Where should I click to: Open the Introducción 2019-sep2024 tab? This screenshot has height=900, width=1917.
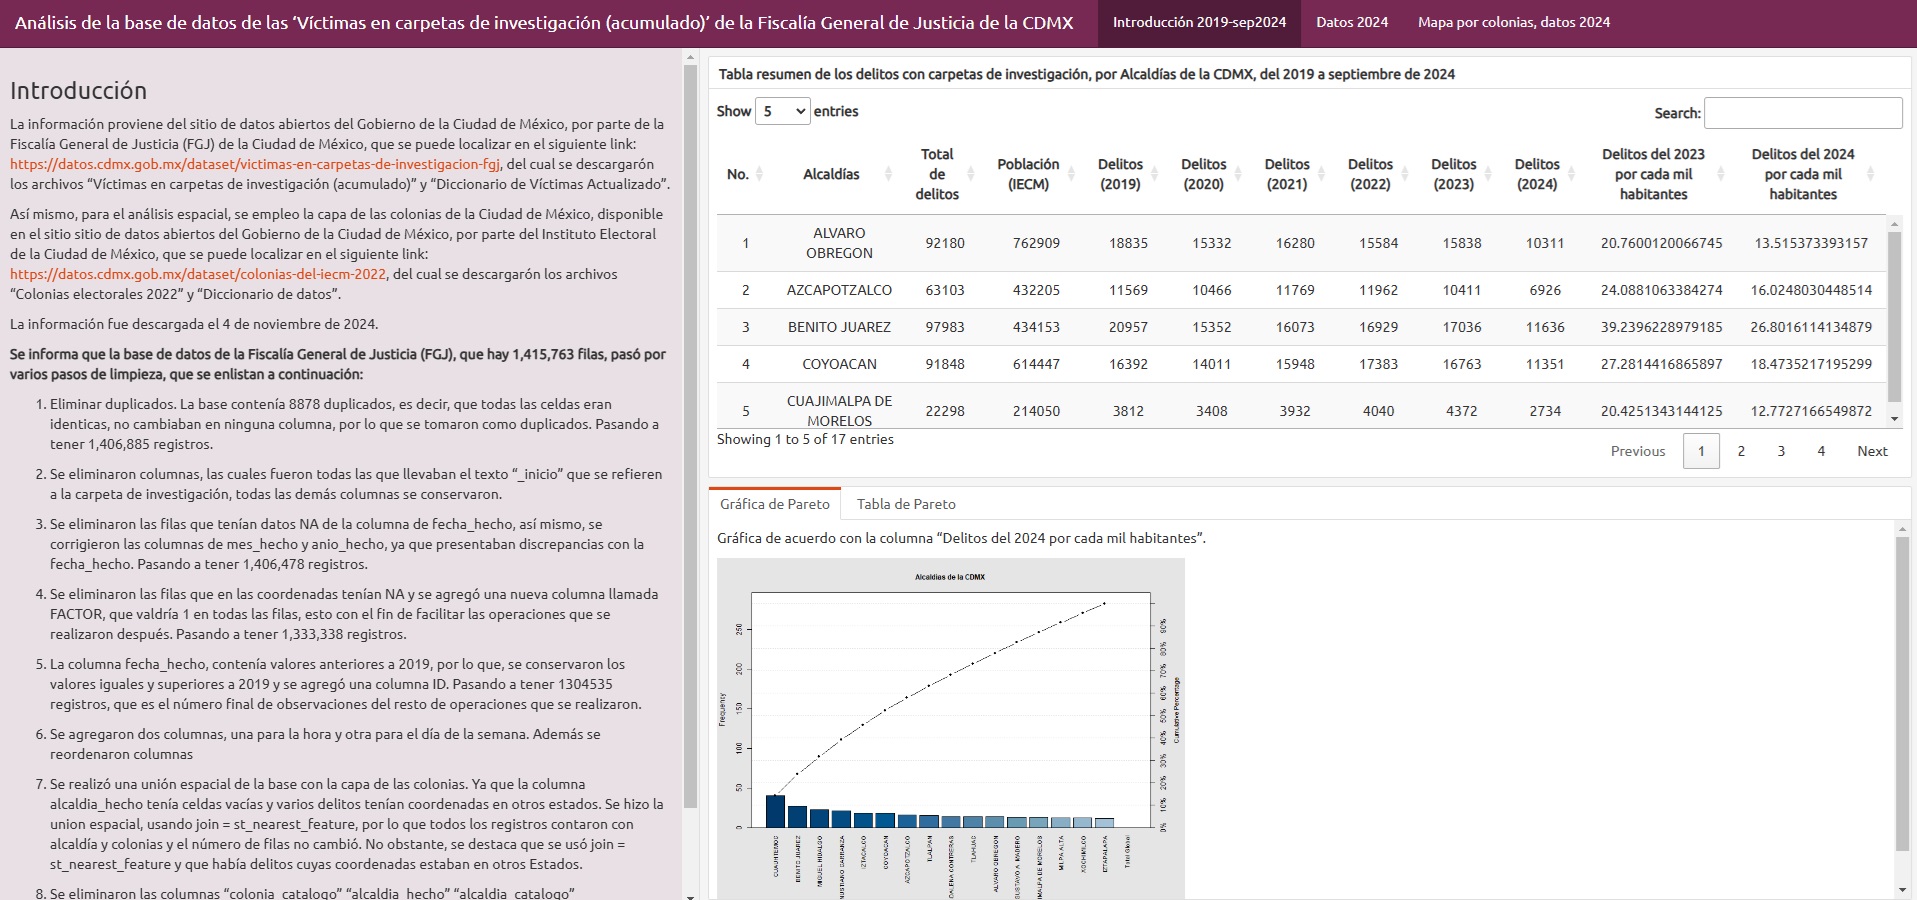click(x=1199, y=23)
